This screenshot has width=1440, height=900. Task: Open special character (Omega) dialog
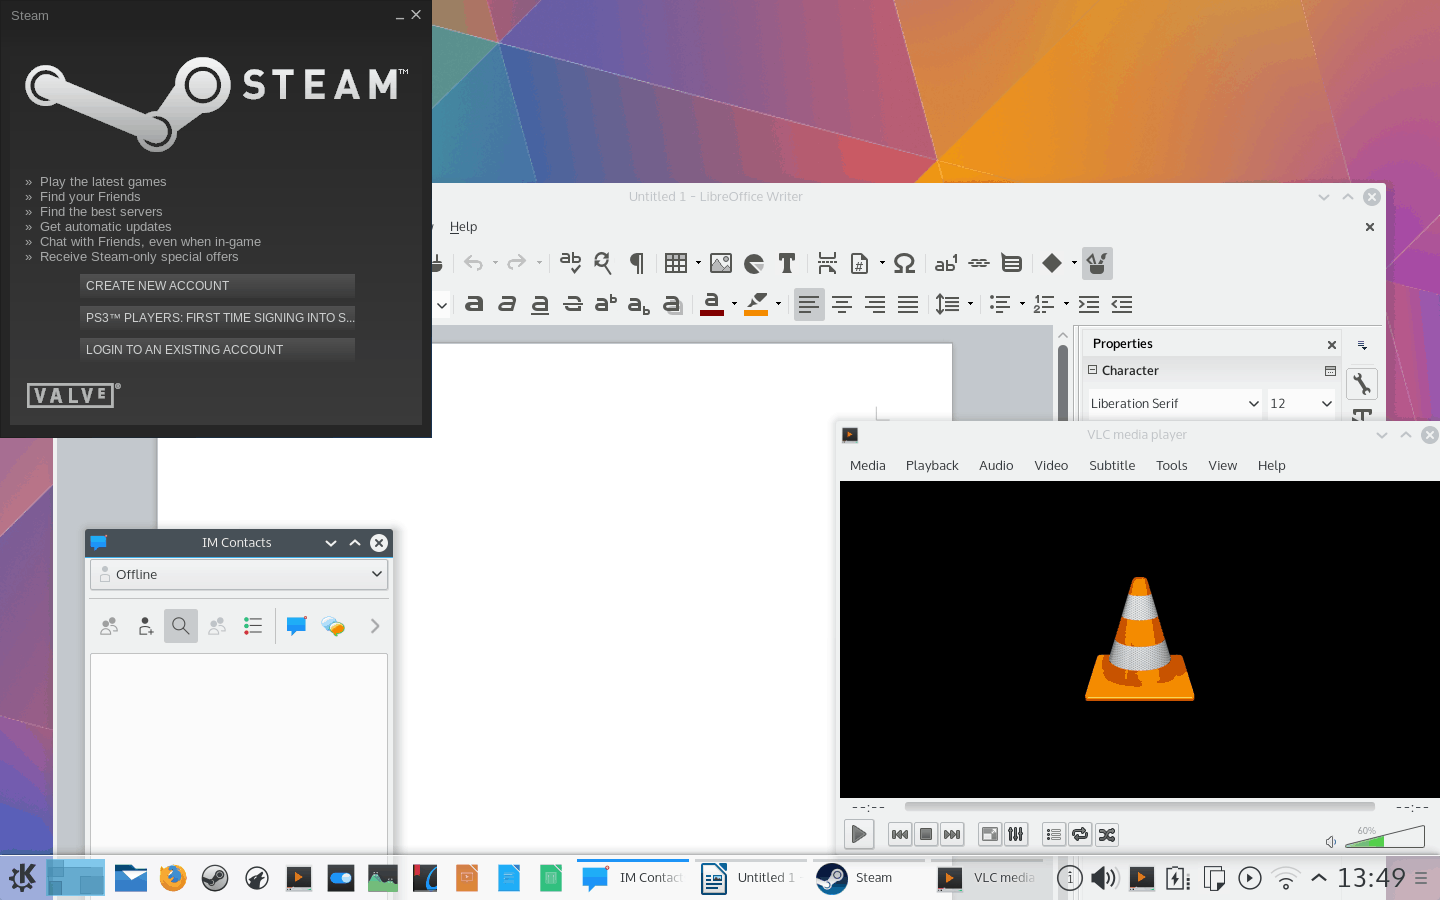click(904, 263)
